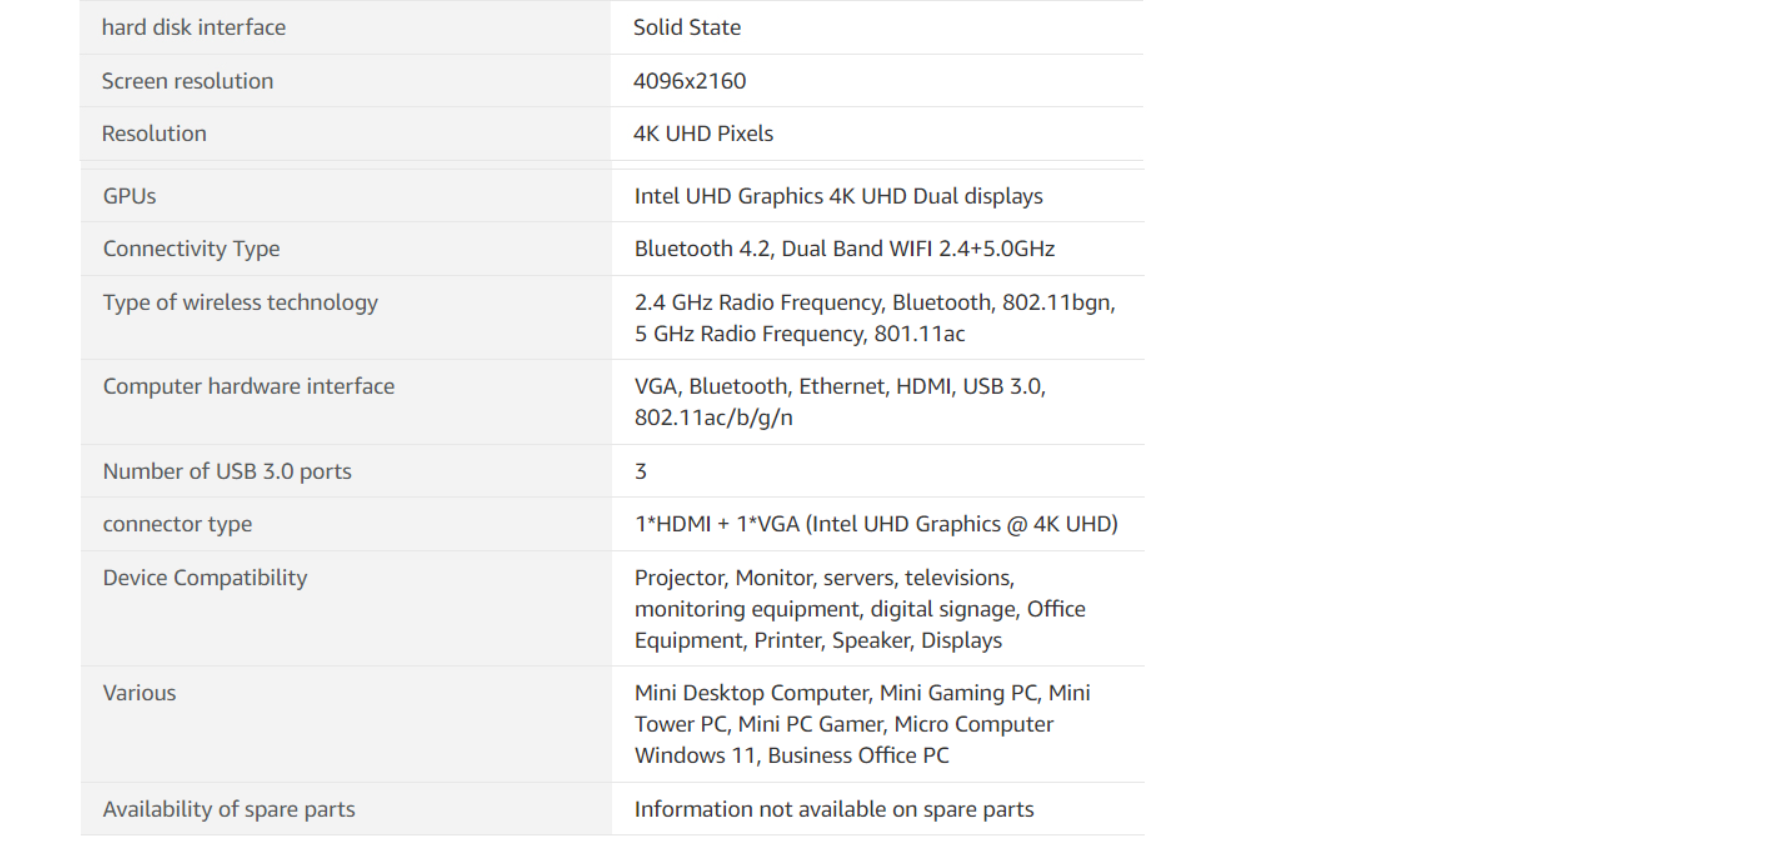Select the 'Type of wireless technology' label

(x=240, y=302)
